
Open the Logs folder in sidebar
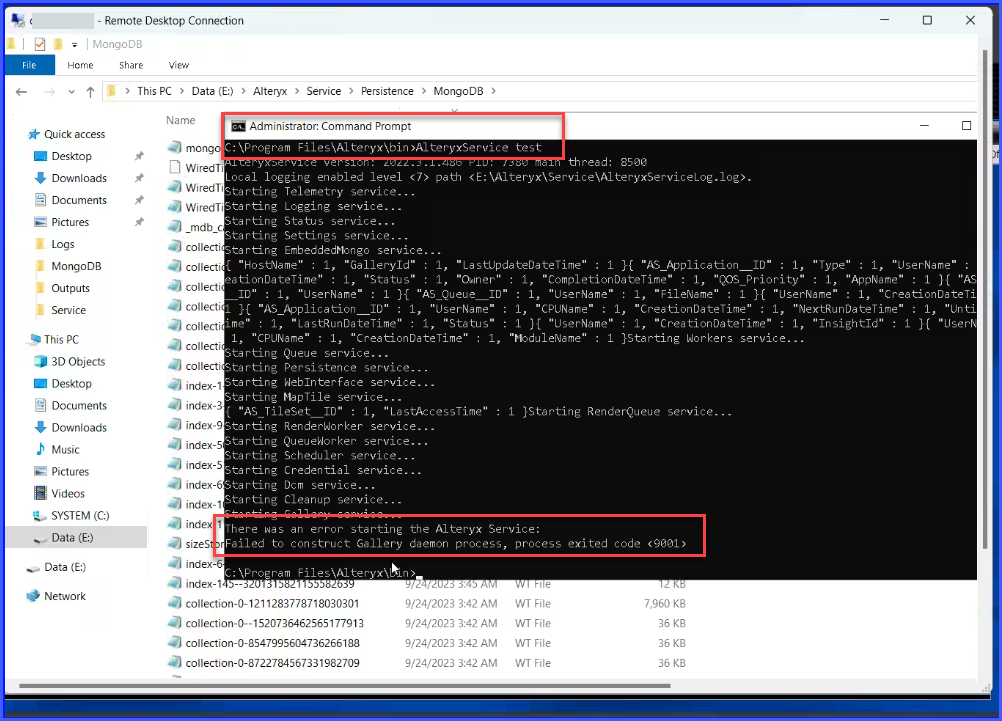63,244
